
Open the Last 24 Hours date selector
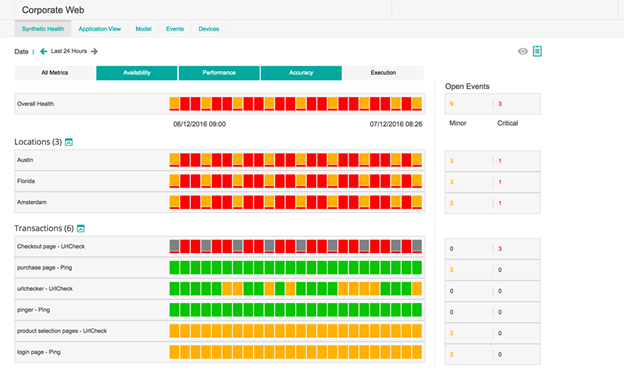click(x=69, y=51)
